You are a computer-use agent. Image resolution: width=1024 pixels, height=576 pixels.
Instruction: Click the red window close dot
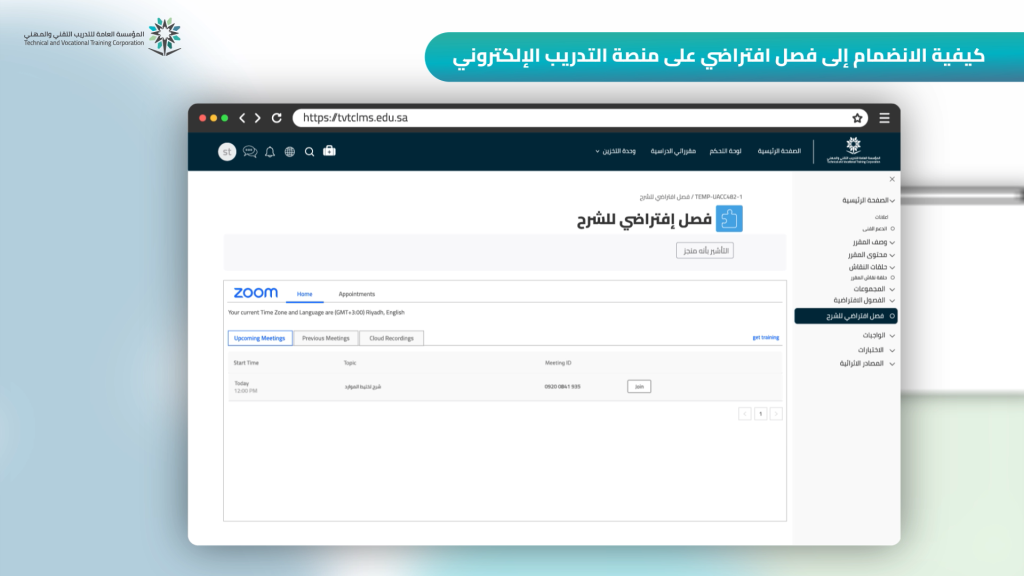tap(202, 118)
